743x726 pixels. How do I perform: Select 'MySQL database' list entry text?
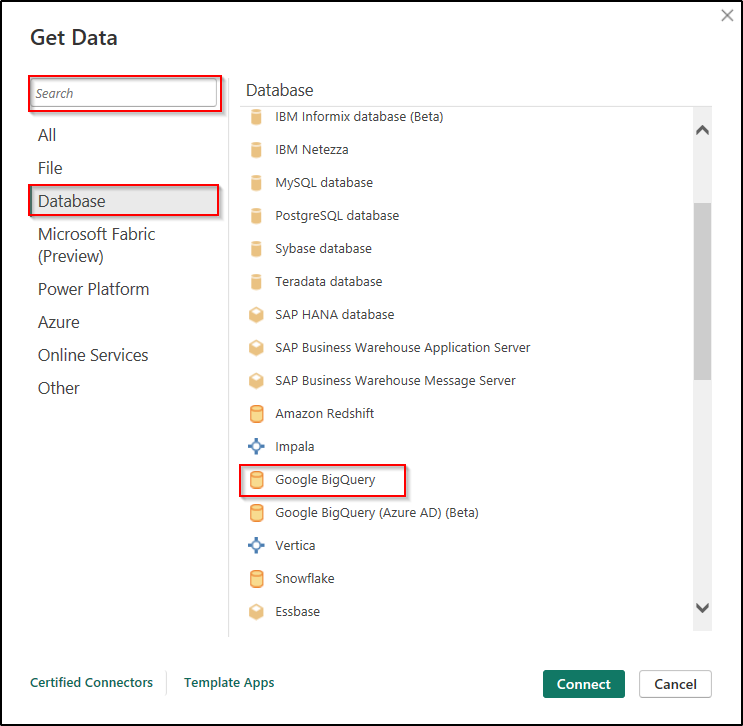(x=324, y=182)
